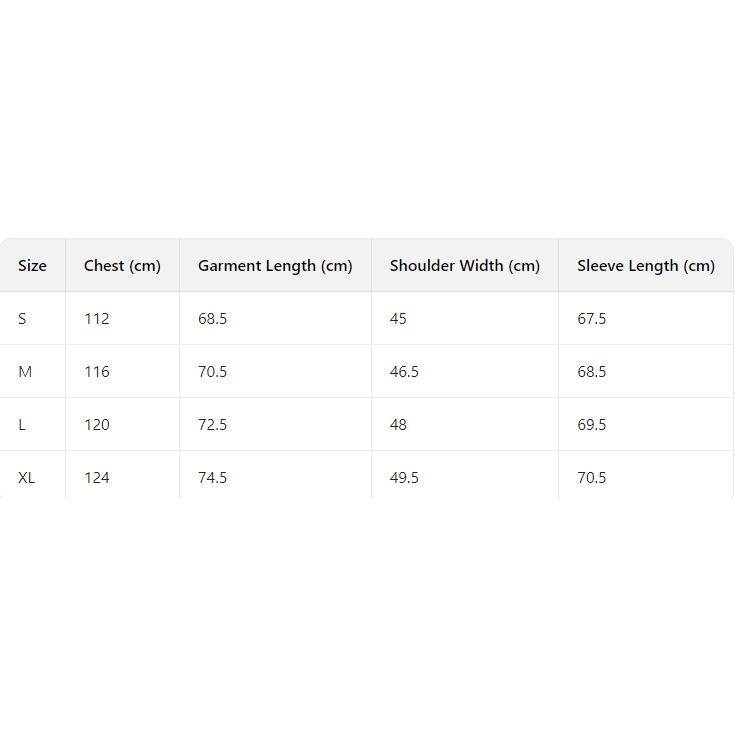Click sleeve length cell 67.5
Image resolution: width=738 pixels, height=738 pixels.
click(592, 319)
